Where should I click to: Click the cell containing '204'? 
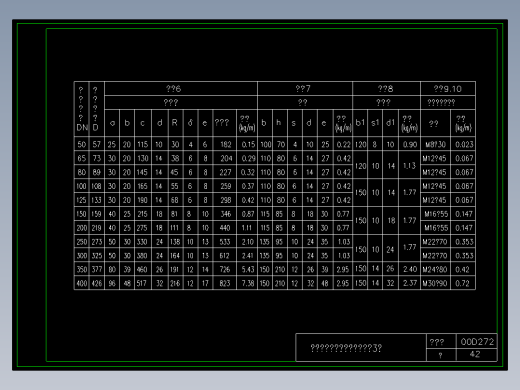pos(226,158)
